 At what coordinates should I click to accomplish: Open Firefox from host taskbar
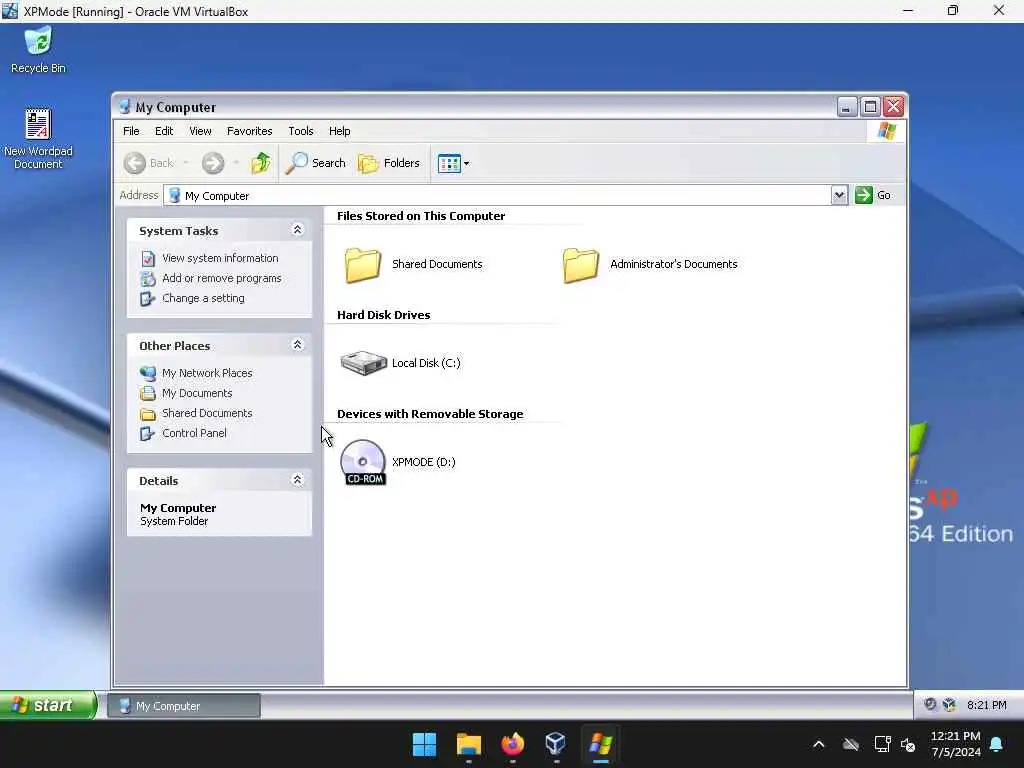513,744
